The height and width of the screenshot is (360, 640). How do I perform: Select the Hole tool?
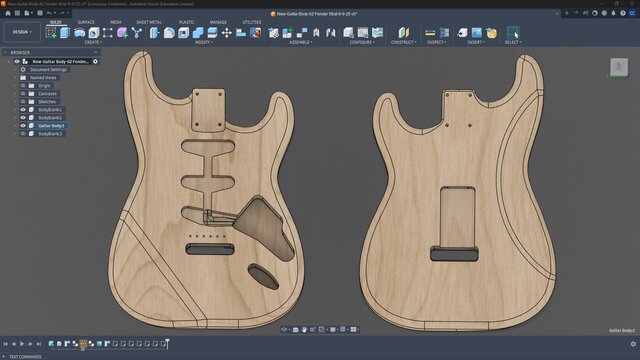(x=93, y=33)
